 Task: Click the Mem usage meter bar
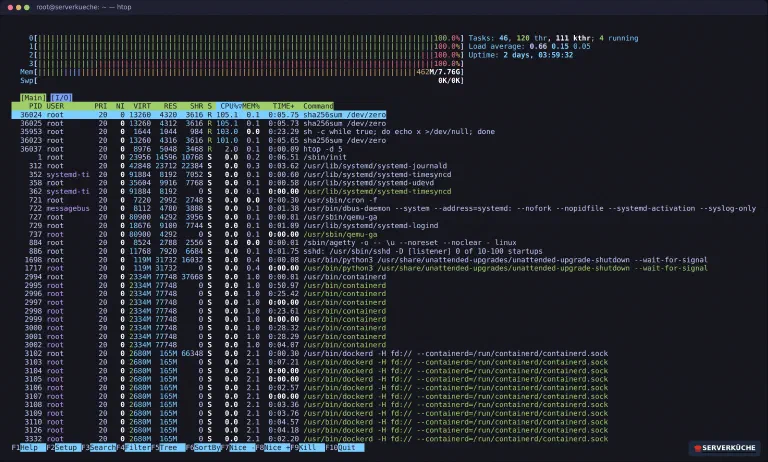242,72
